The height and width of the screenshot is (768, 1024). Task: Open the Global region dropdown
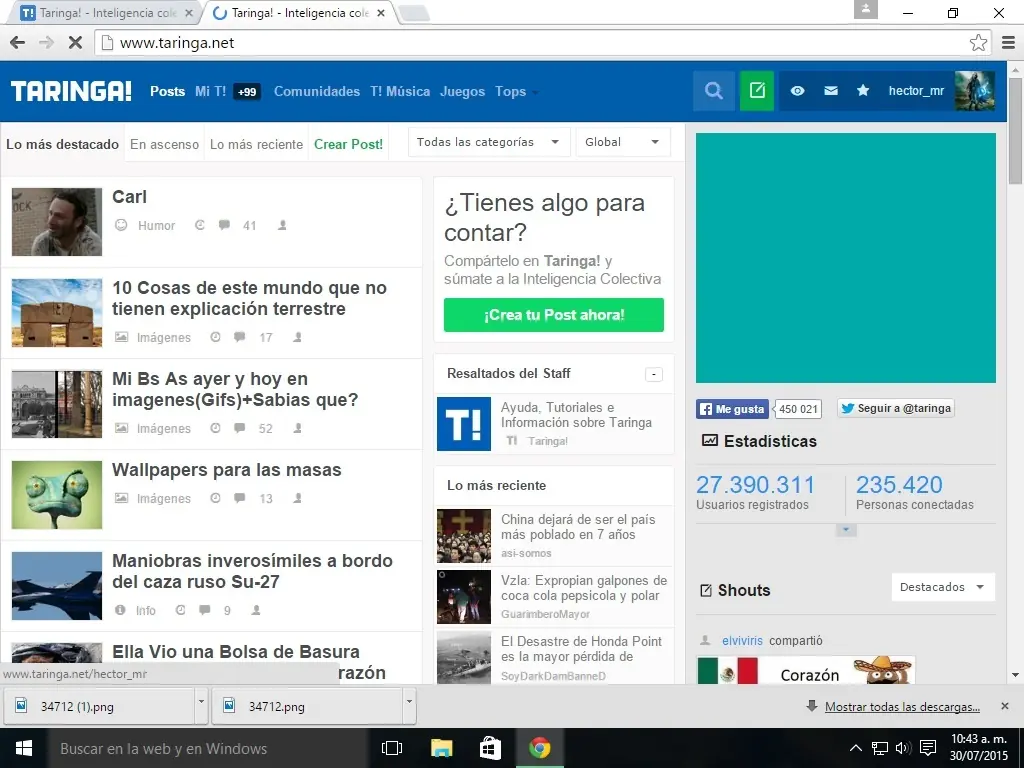(622, 142)
